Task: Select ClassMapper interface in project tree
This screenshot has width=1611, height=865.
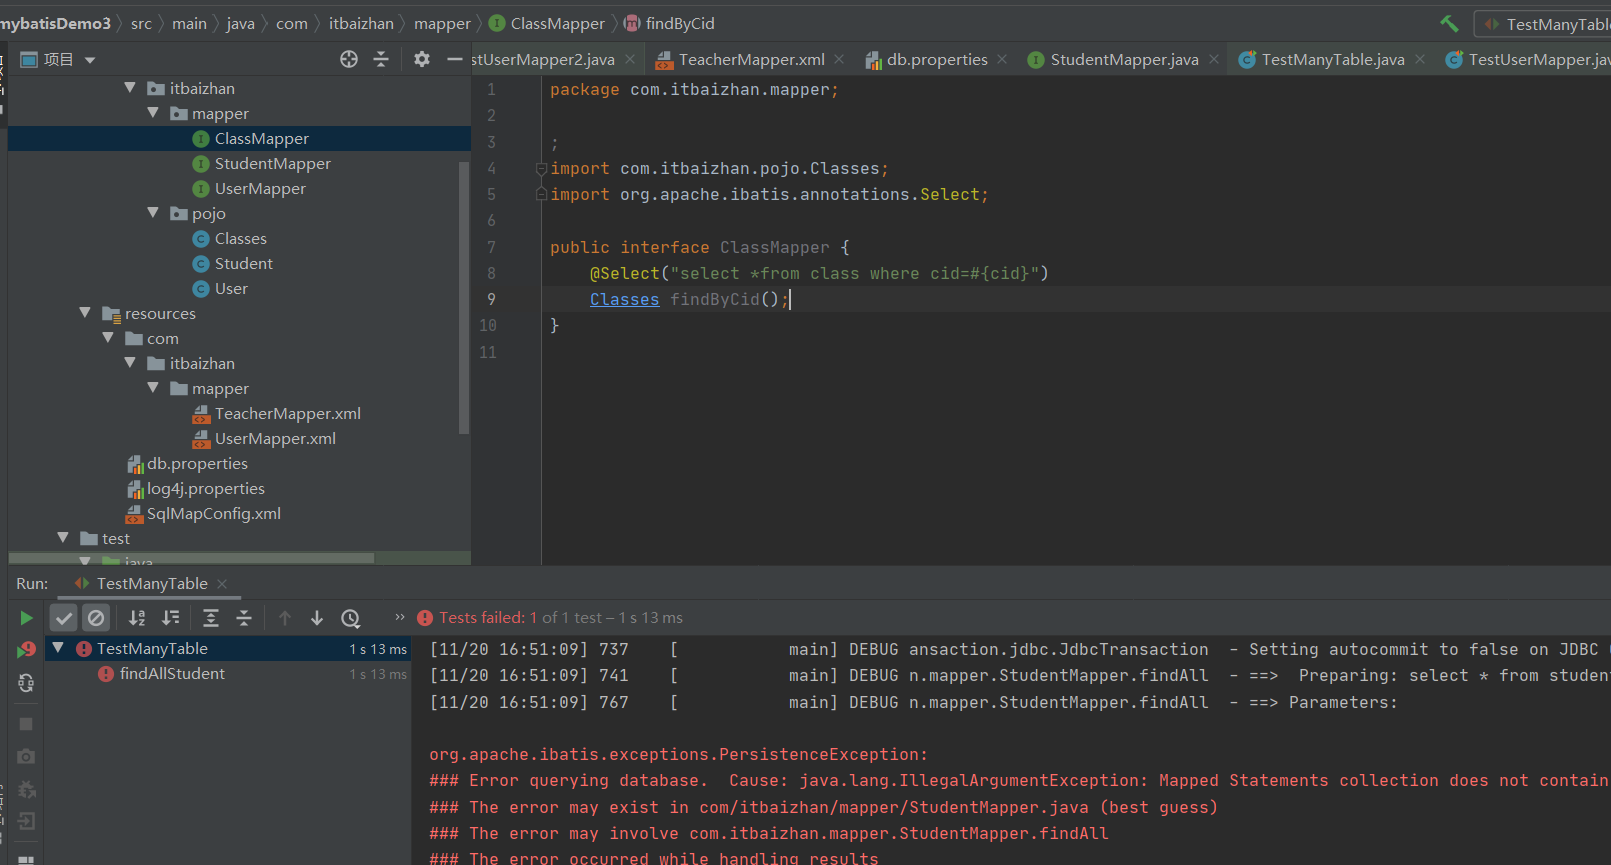Action: click(262, 139)
